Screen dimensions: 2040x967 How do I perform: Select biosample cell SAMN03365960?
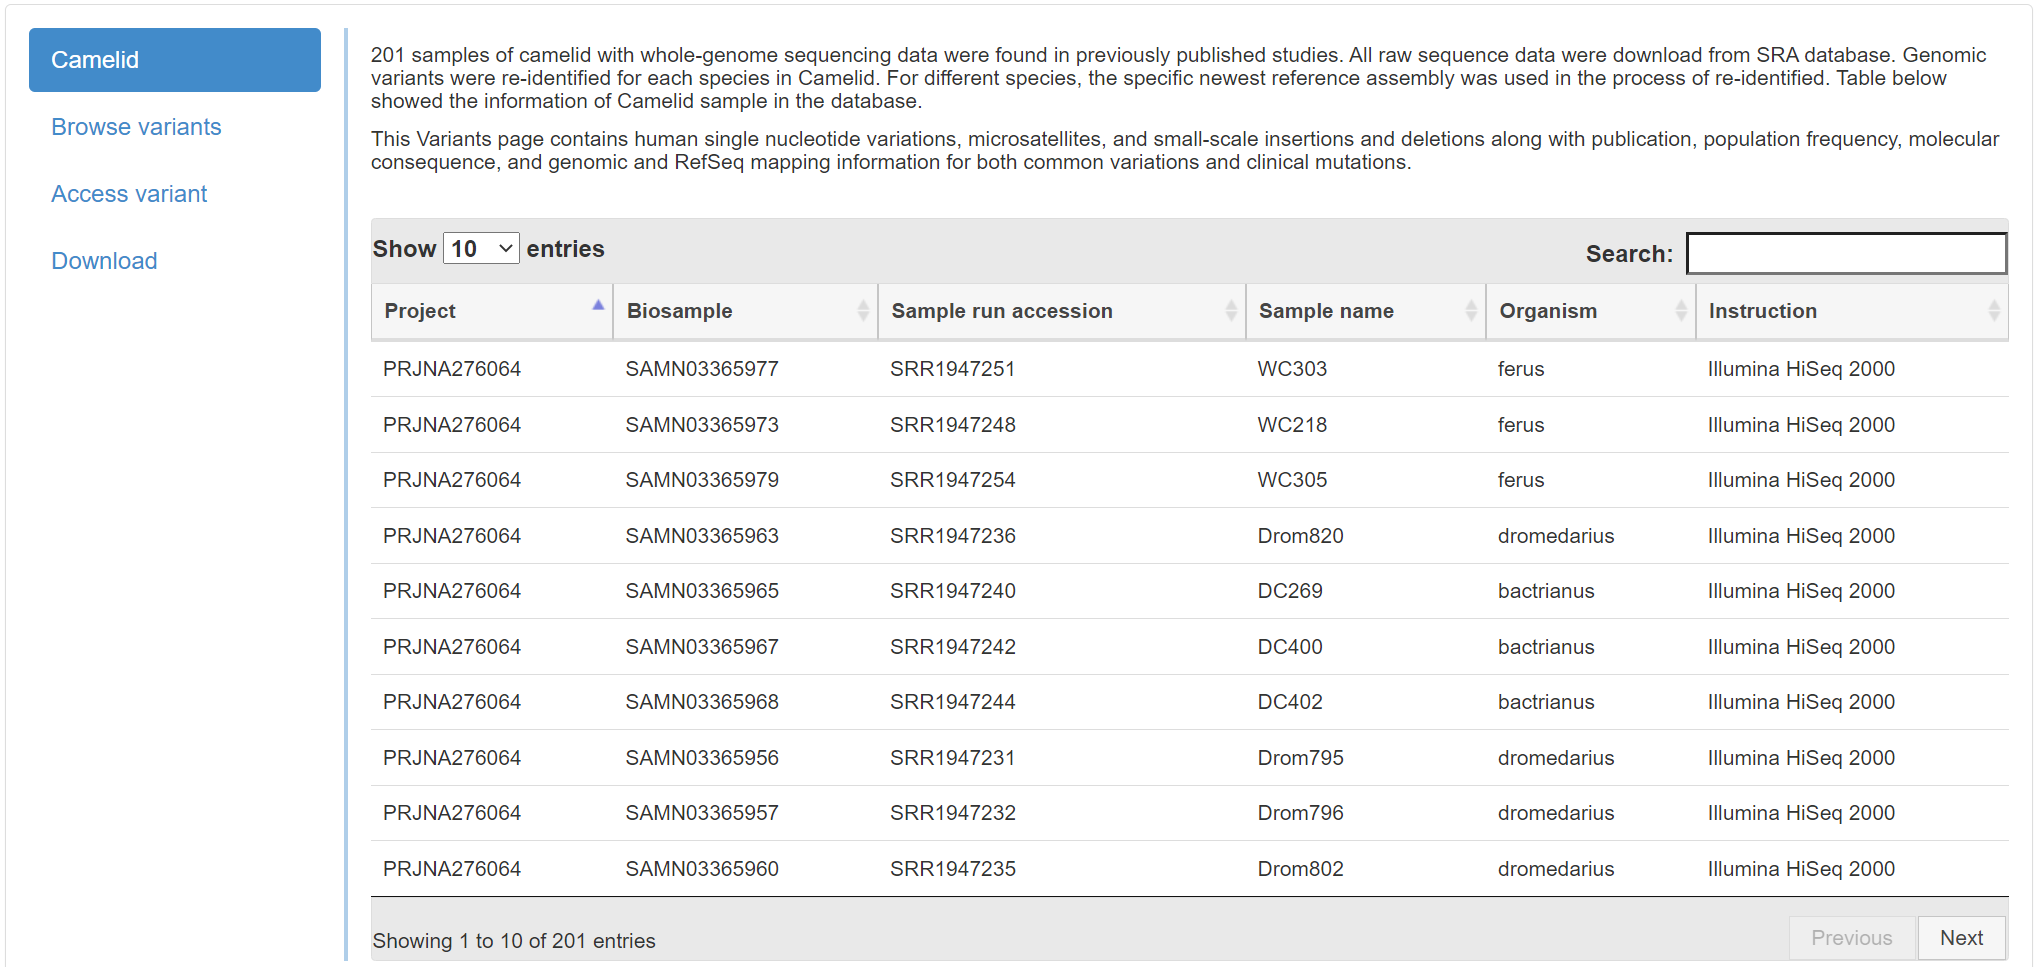pos(702,869)
